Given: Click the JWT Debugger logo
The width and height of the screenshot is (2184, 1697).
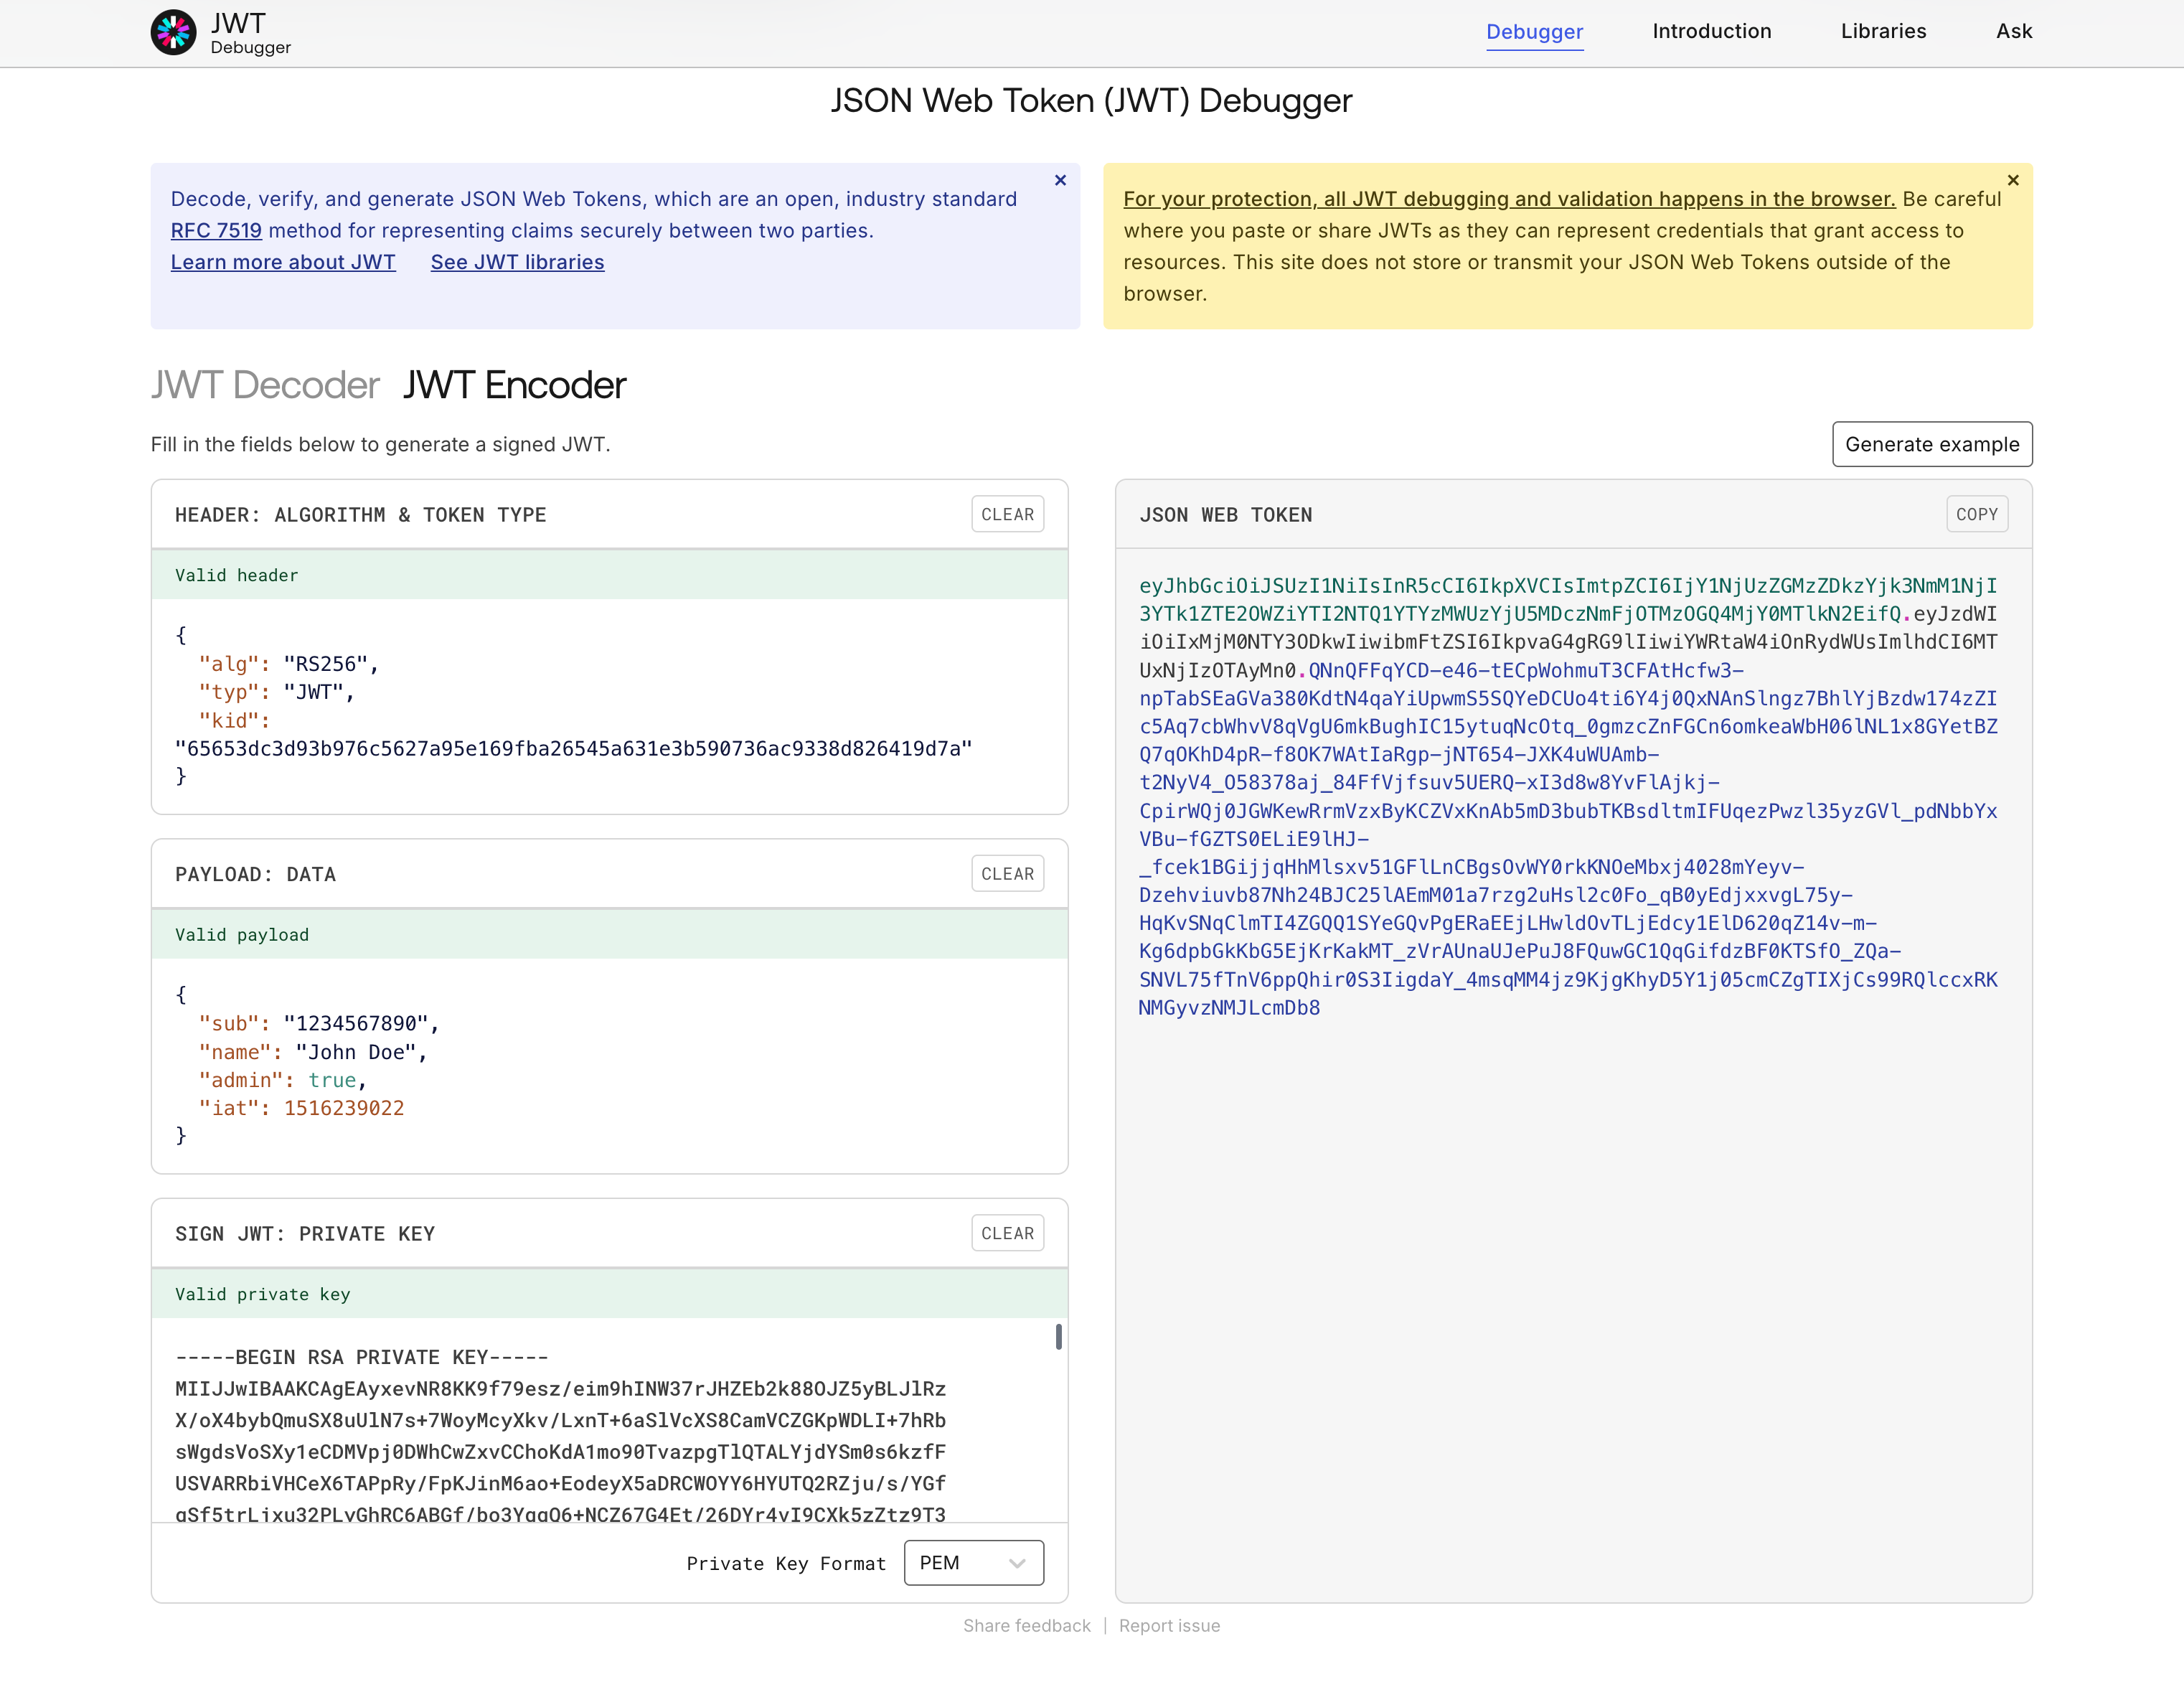Looking at the screenshot, I should click(x=174, y=31).
